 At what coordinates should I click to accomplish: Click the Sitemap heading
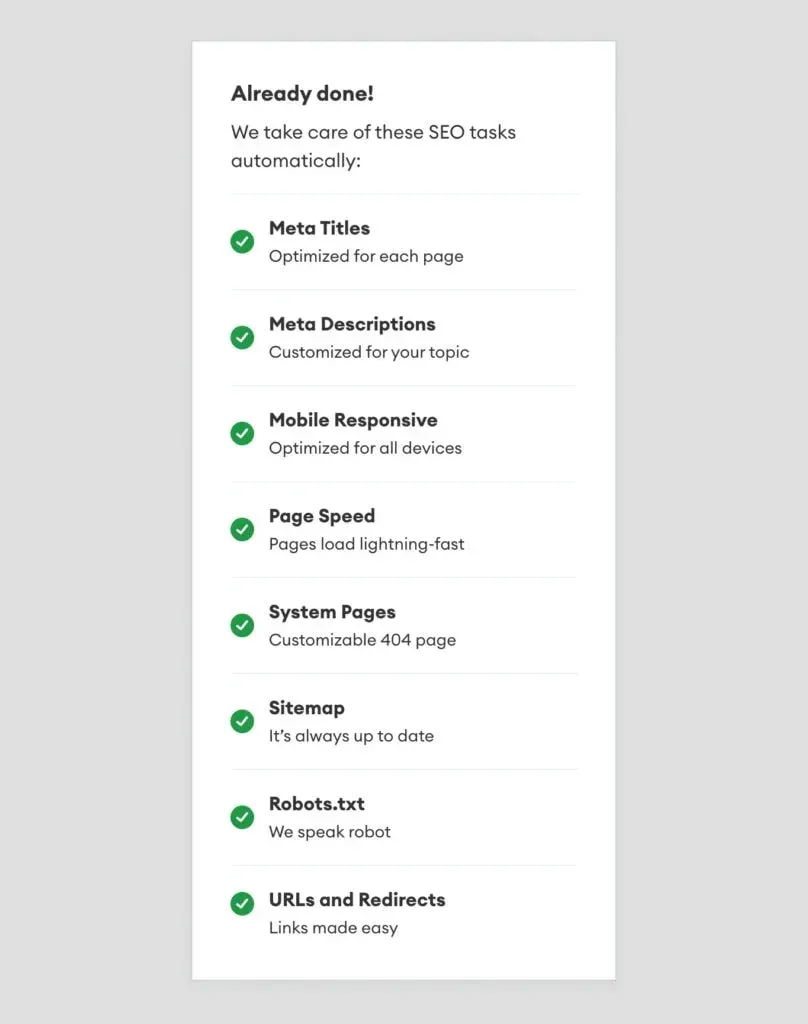pos(307,708)
